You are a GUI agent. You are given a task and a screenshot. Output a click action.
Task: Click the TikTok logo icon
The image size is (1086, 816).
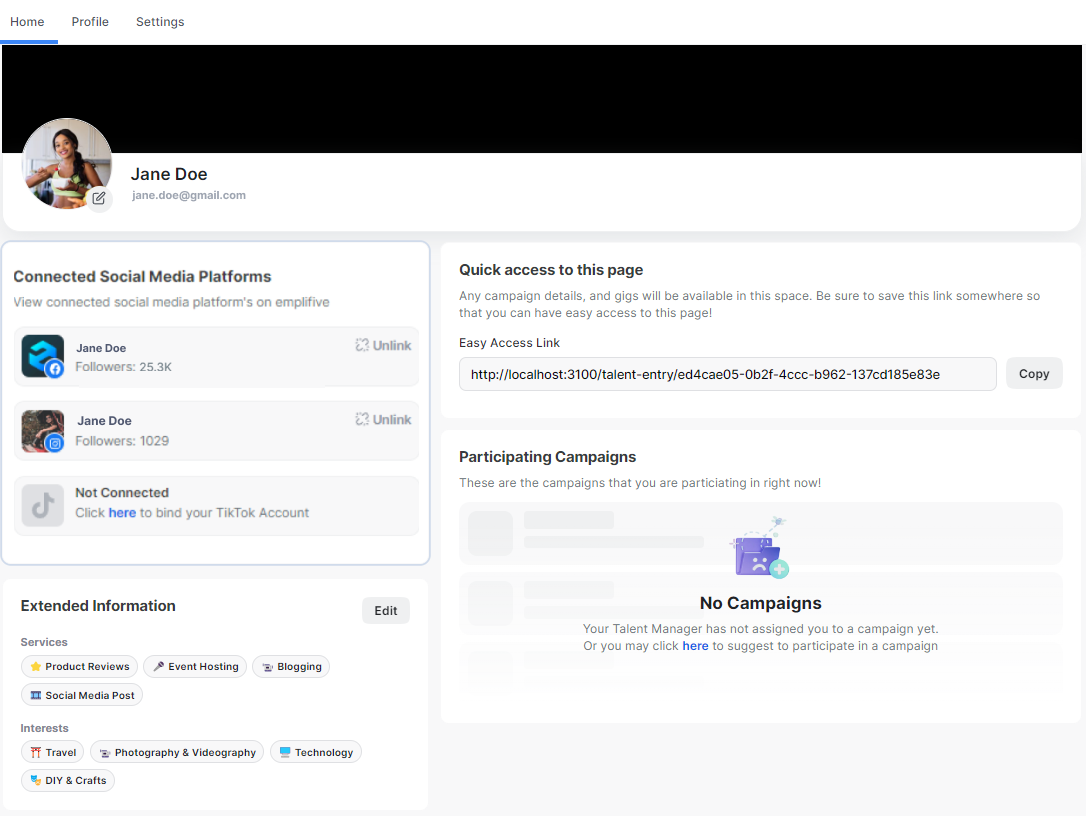coord(43,506)
